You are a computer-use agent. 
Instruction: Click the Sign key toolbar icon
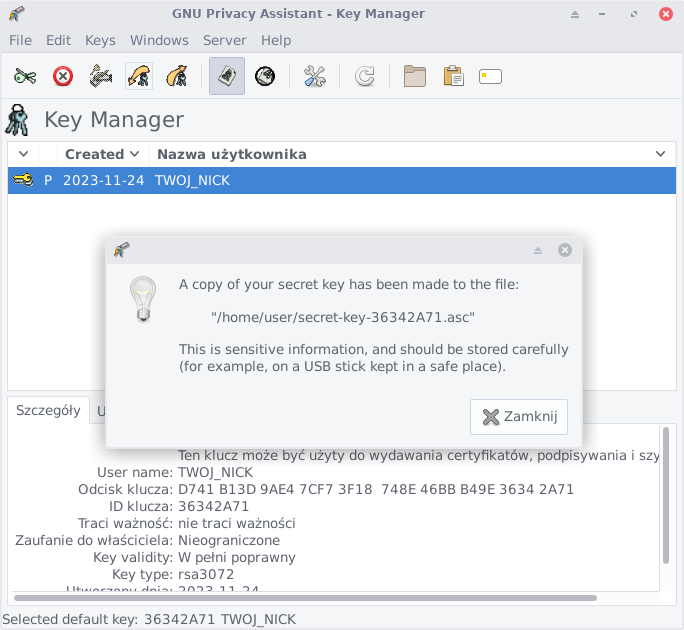coord(101,76)
